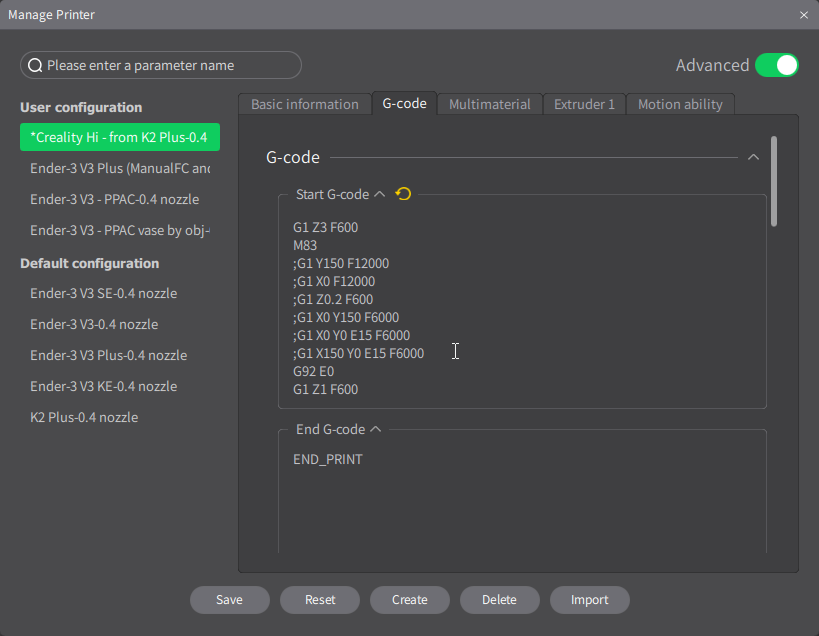Click the G-code panel vertical scrollbar

(x=774, y=181)
